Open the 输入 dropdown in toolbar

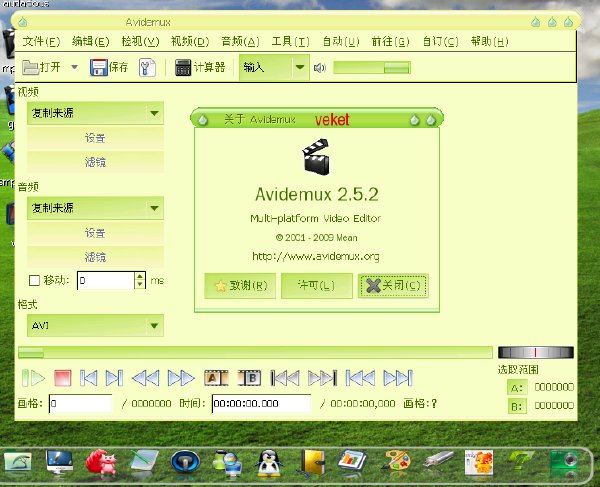274,67
